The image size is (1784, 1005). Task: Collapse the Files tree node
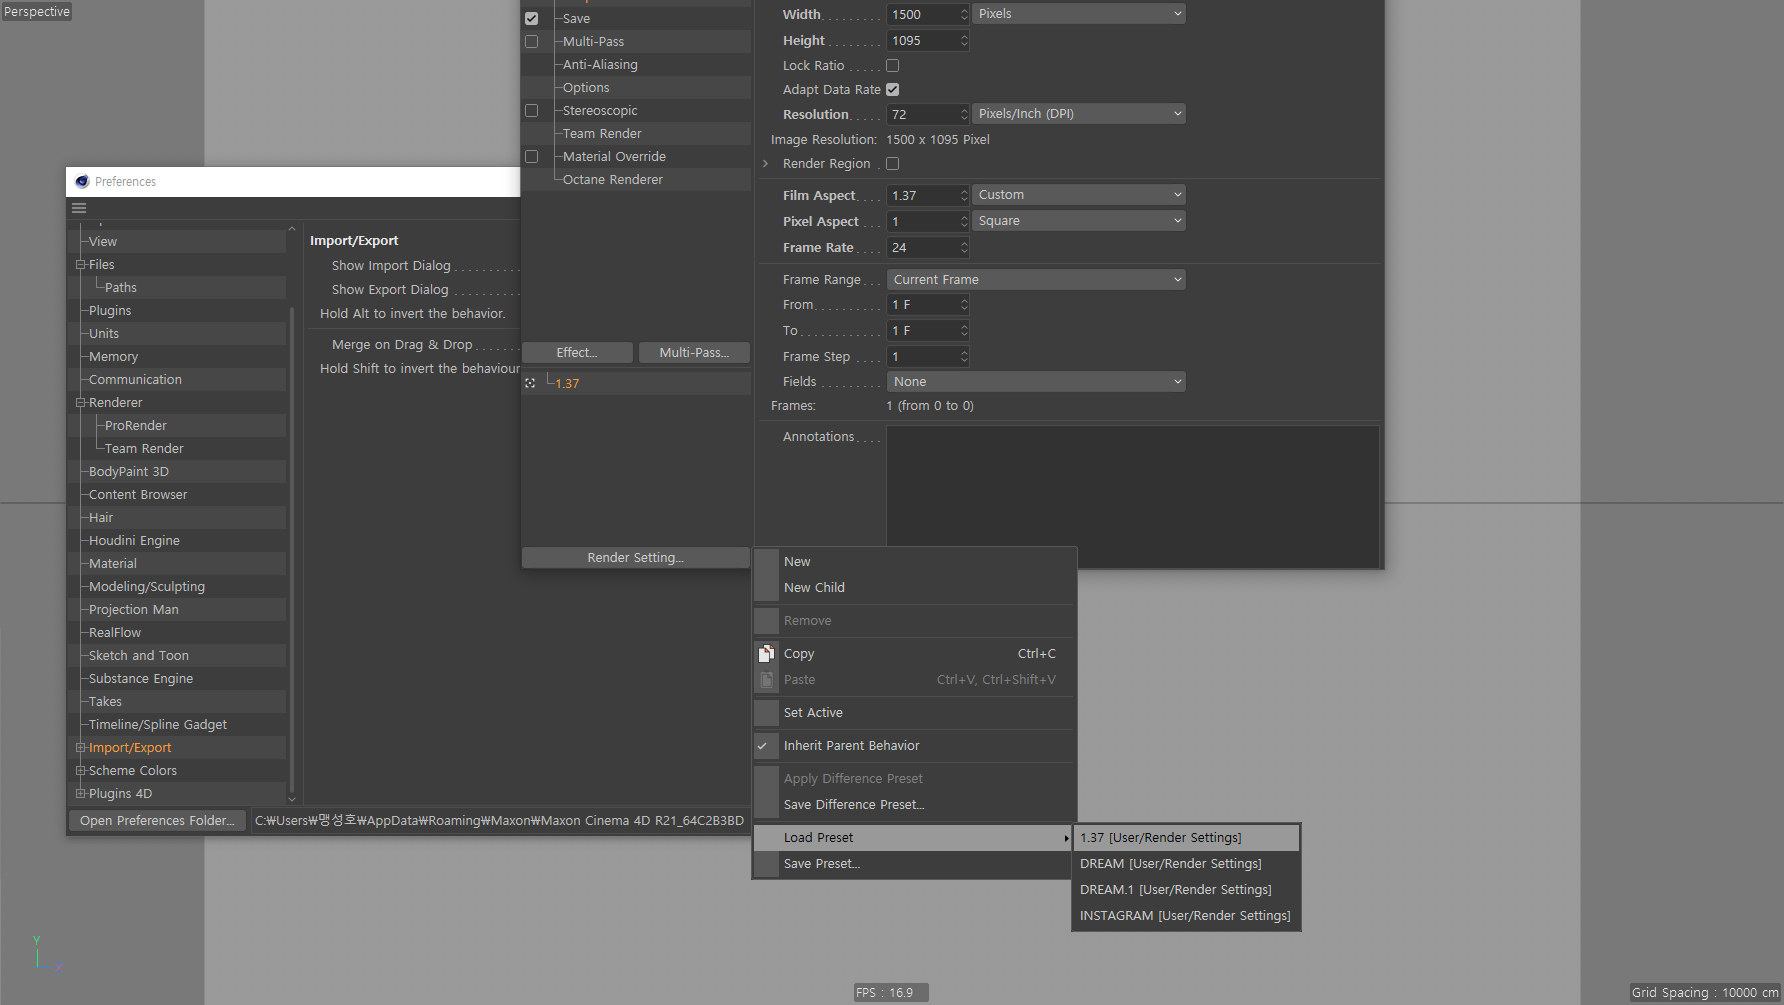pyautogui.click(x=81, y=265)
